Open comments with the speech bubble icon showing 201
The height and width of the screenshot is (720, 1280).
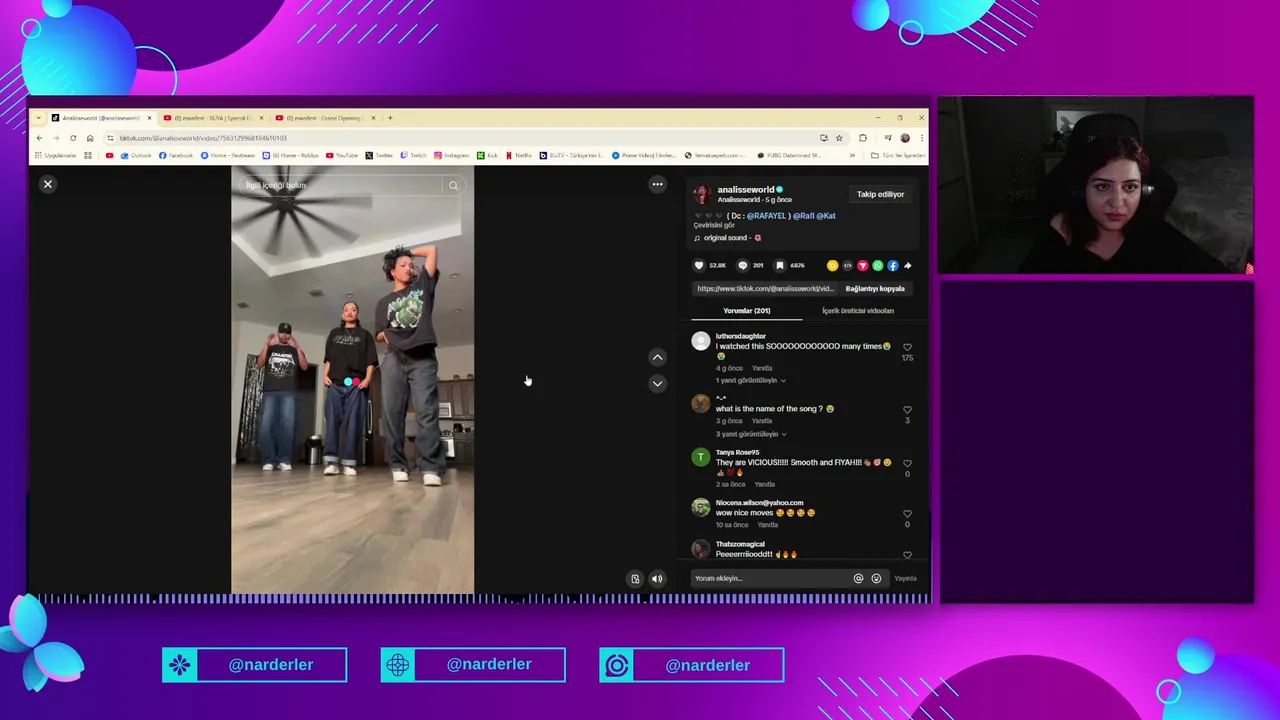742,265
